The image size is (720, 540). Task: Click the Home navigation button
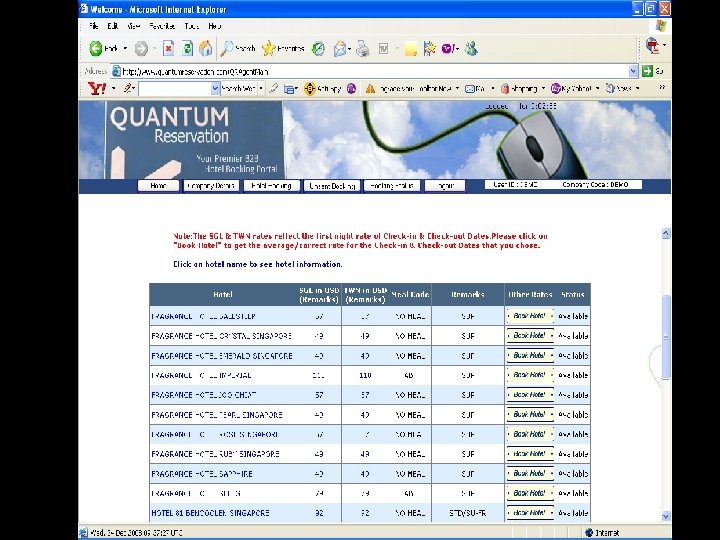click(158, 186)
